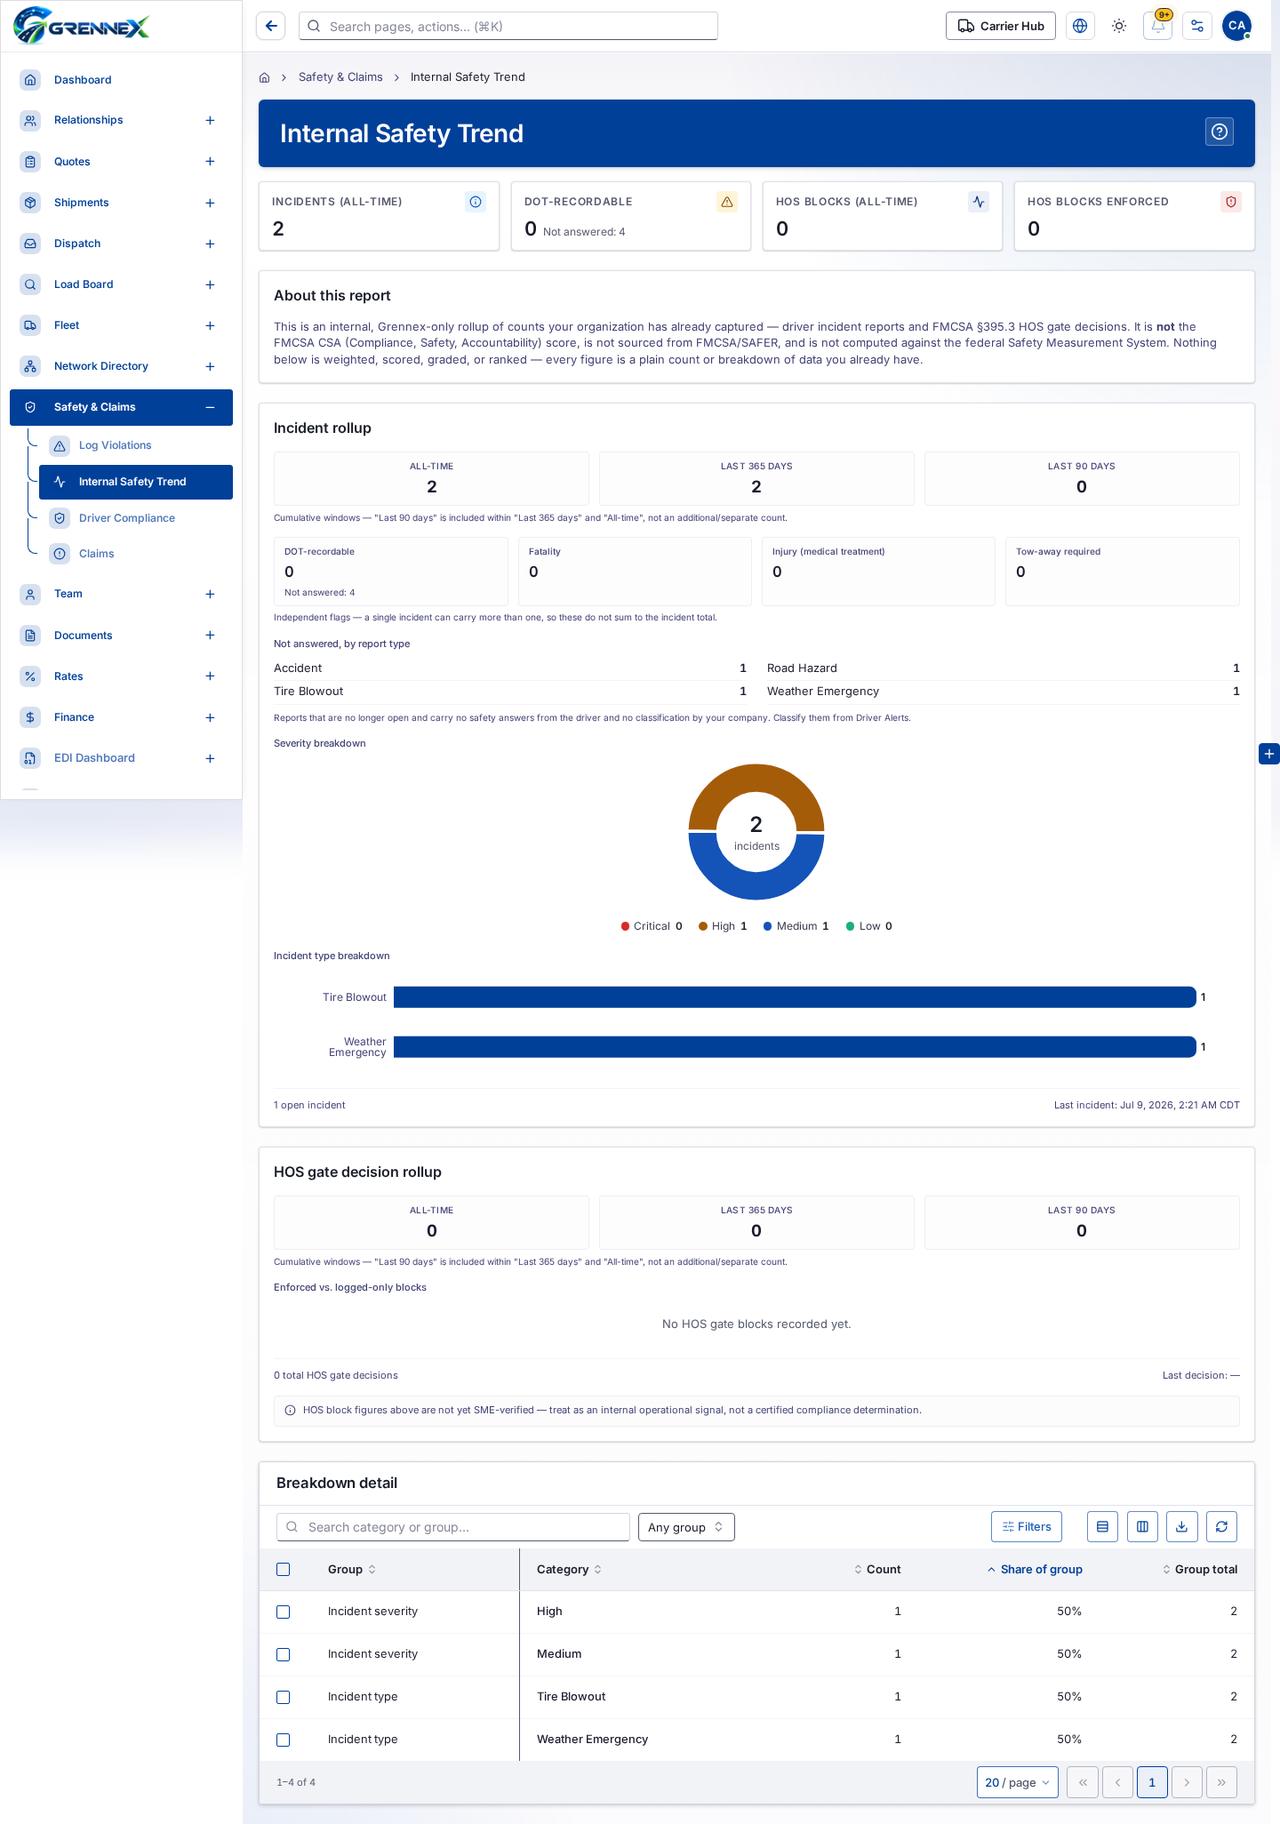Open the language globe icon
Viewport: 1280px width, 1824px height.
point(1080,26)
